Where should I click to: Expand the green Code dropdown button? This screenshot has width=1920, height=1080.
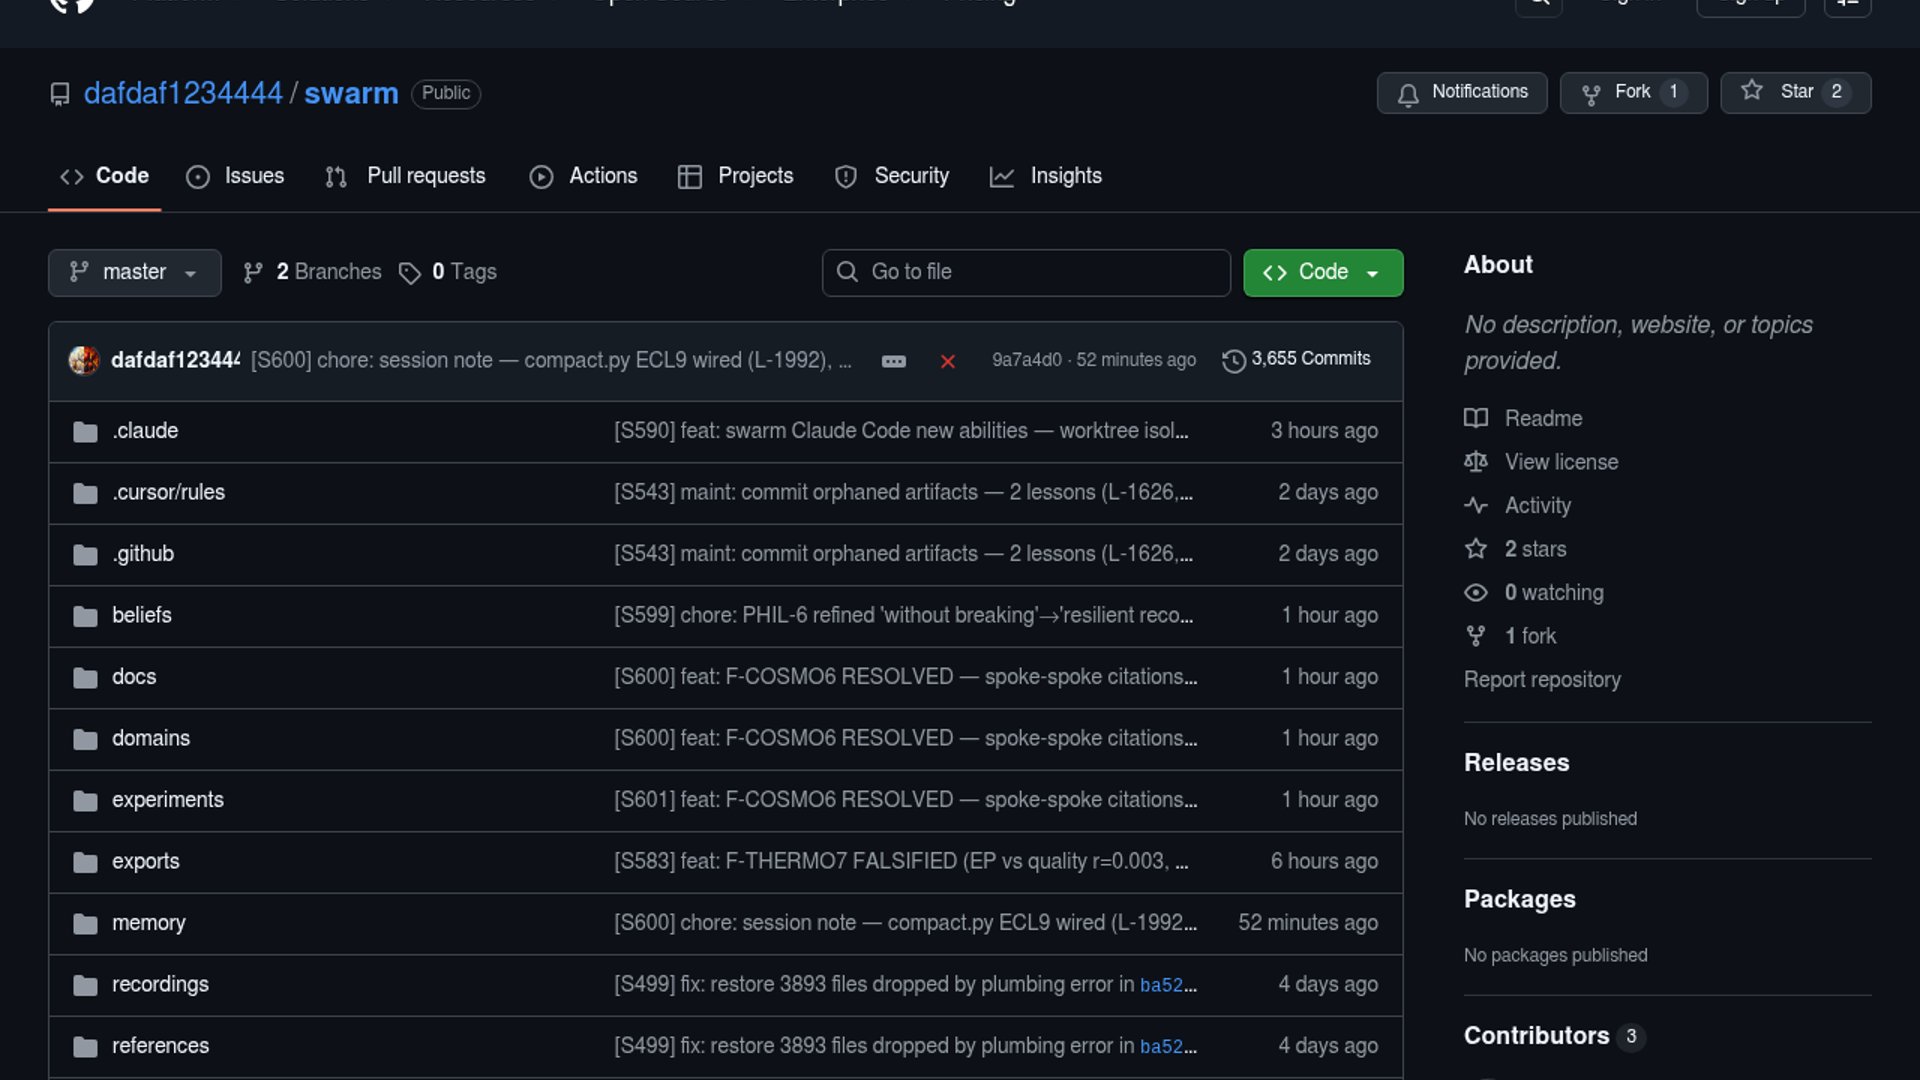click(1322, 272)
